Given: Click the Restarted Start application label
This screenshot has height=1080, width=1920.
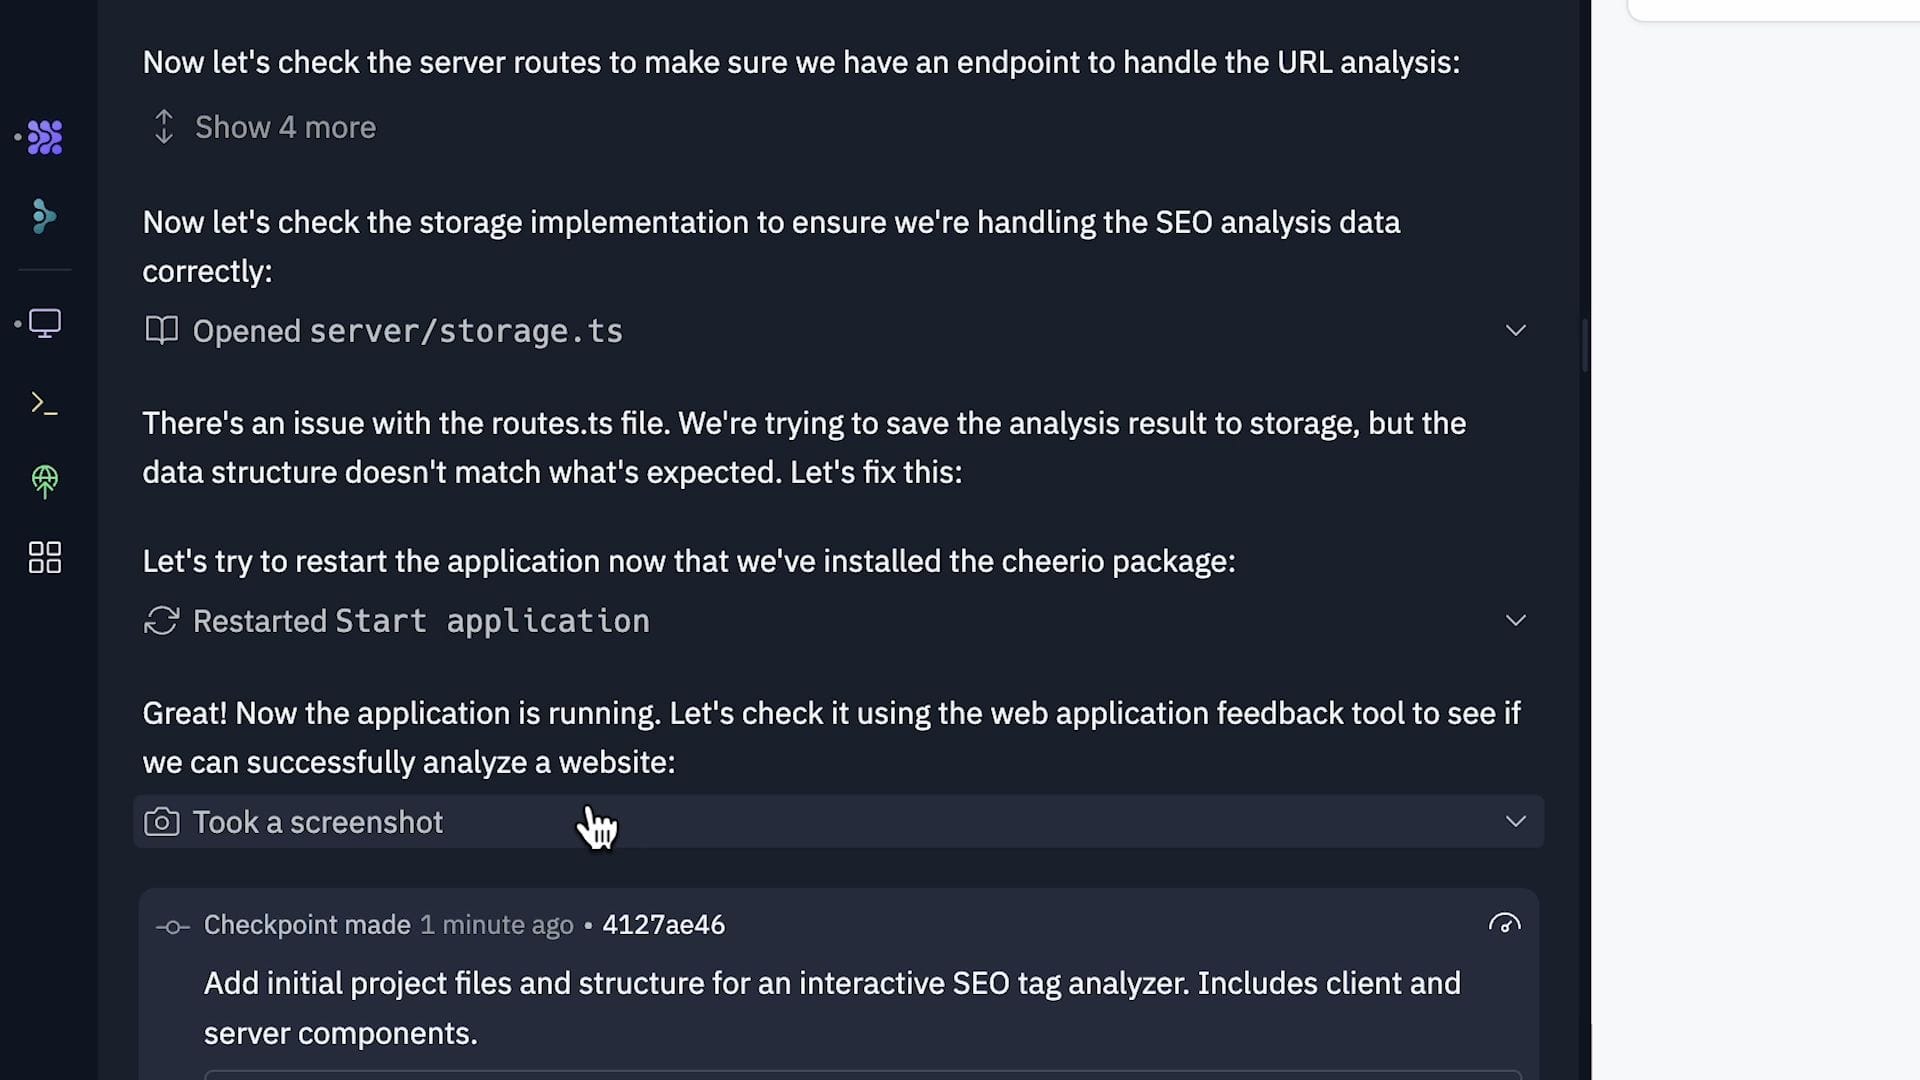Looking at the screenshot, I should coord(421,621).
